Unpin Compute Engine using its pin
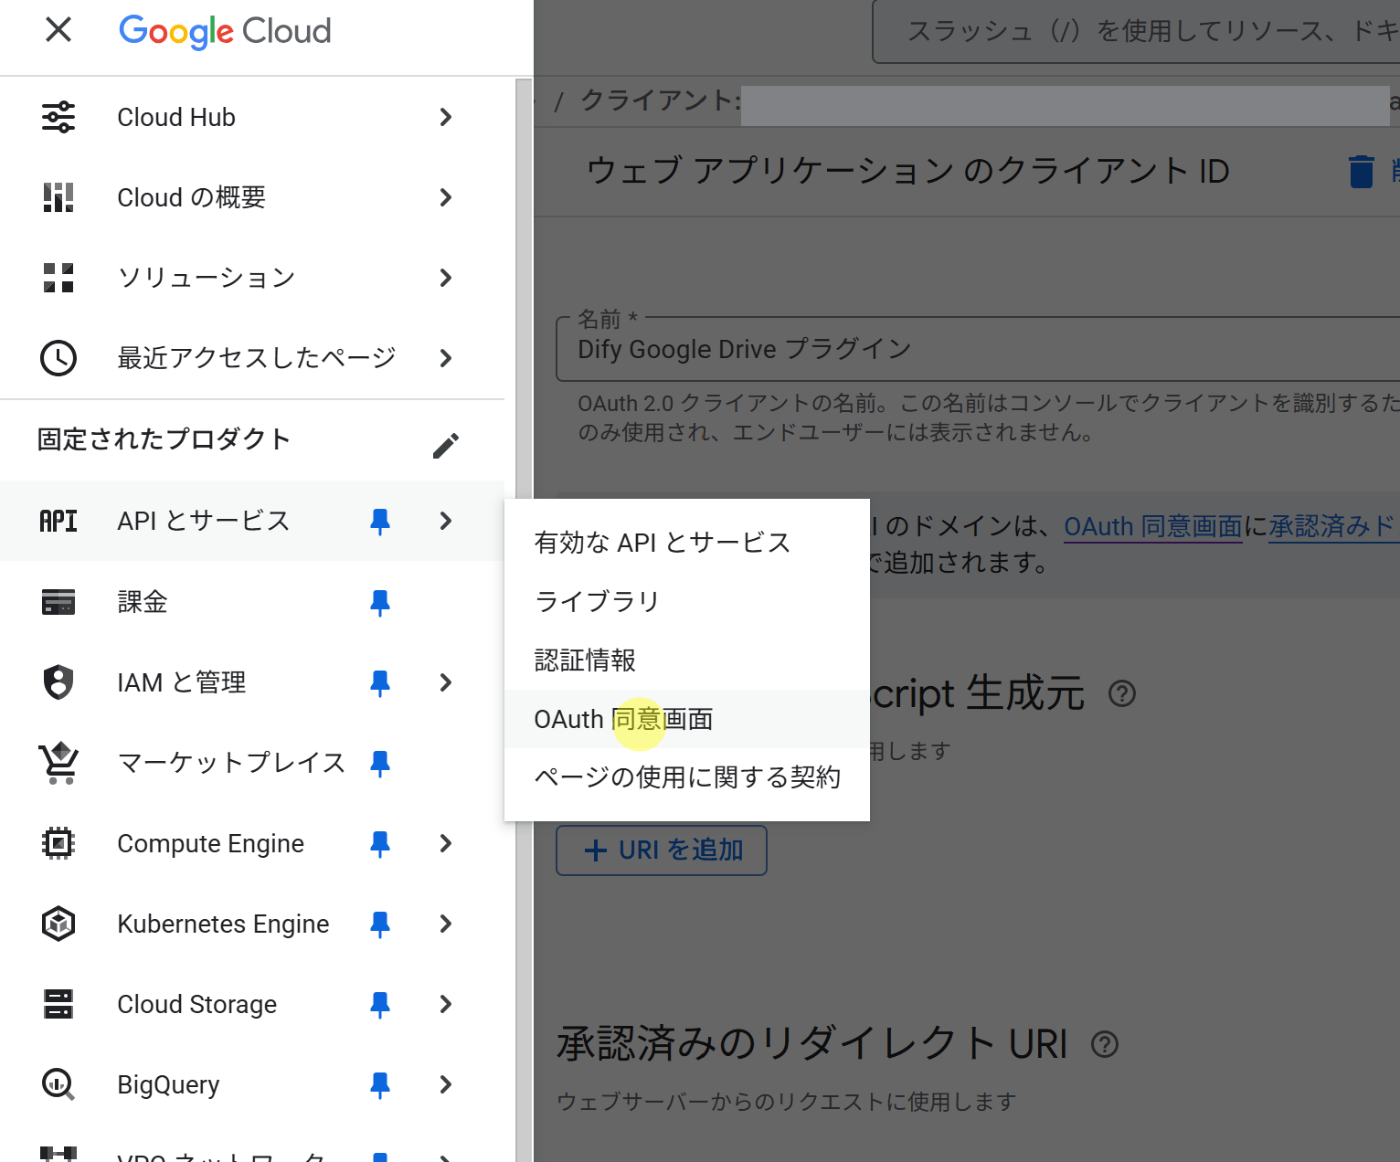The height and width of the screenshot is (1162, 1400). tap(380, 844)
